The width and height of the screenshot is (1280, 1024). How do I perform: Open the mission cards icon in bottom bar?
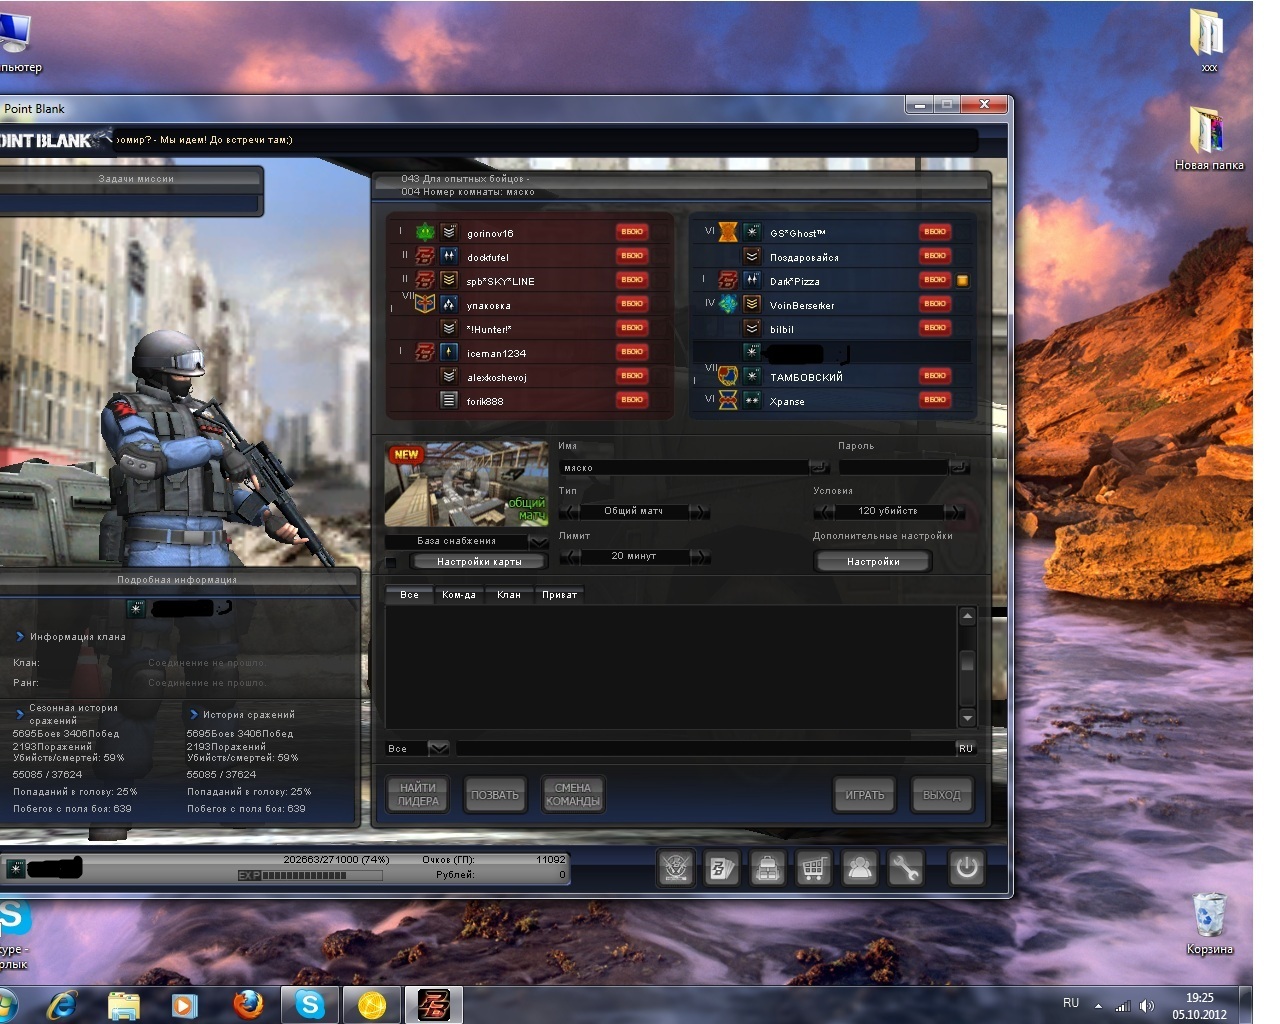tap(721, 868)
